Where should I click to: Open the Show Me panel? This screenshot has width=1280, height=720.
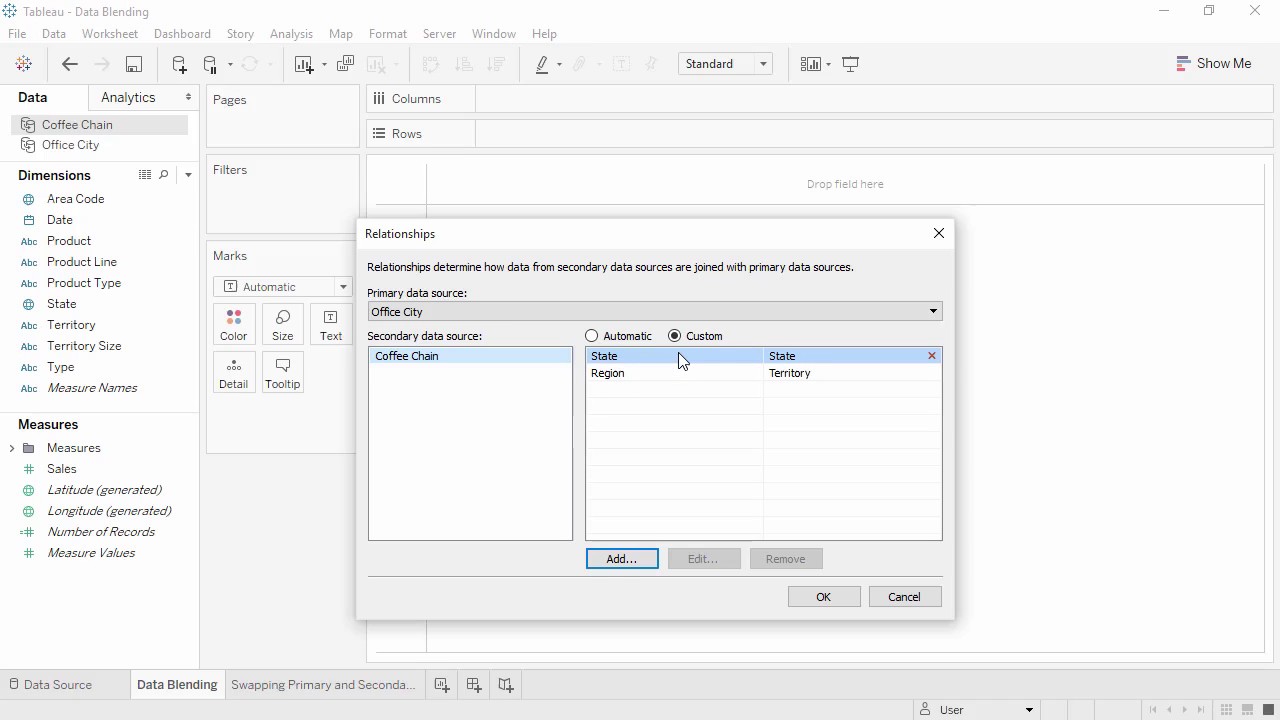[x=1213, y=63]
